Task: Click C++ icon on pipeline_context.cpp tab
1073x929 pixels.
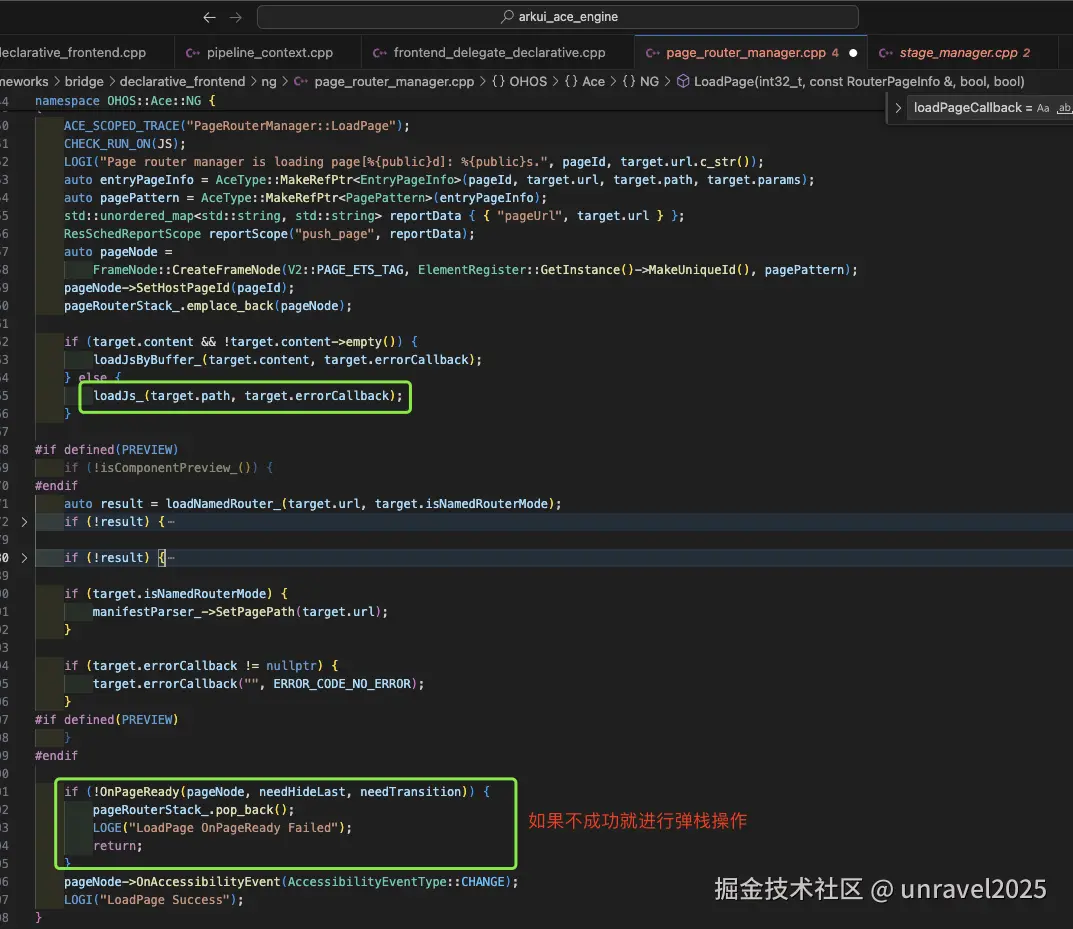Action: click(193, 53)
